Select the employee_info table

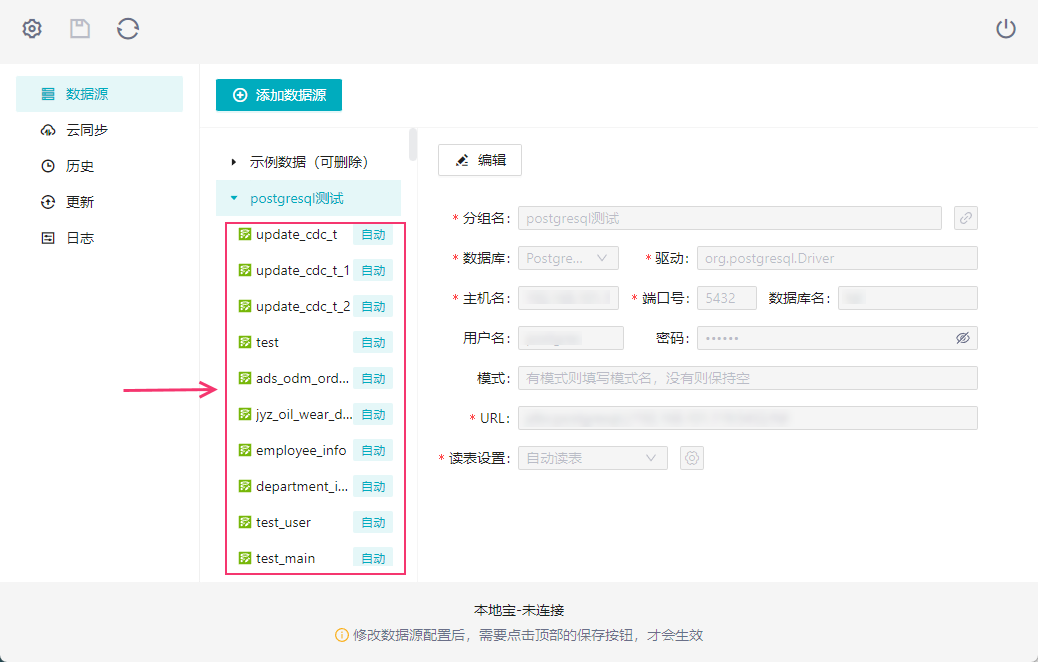pyautogui.click(x=301, y=450)
